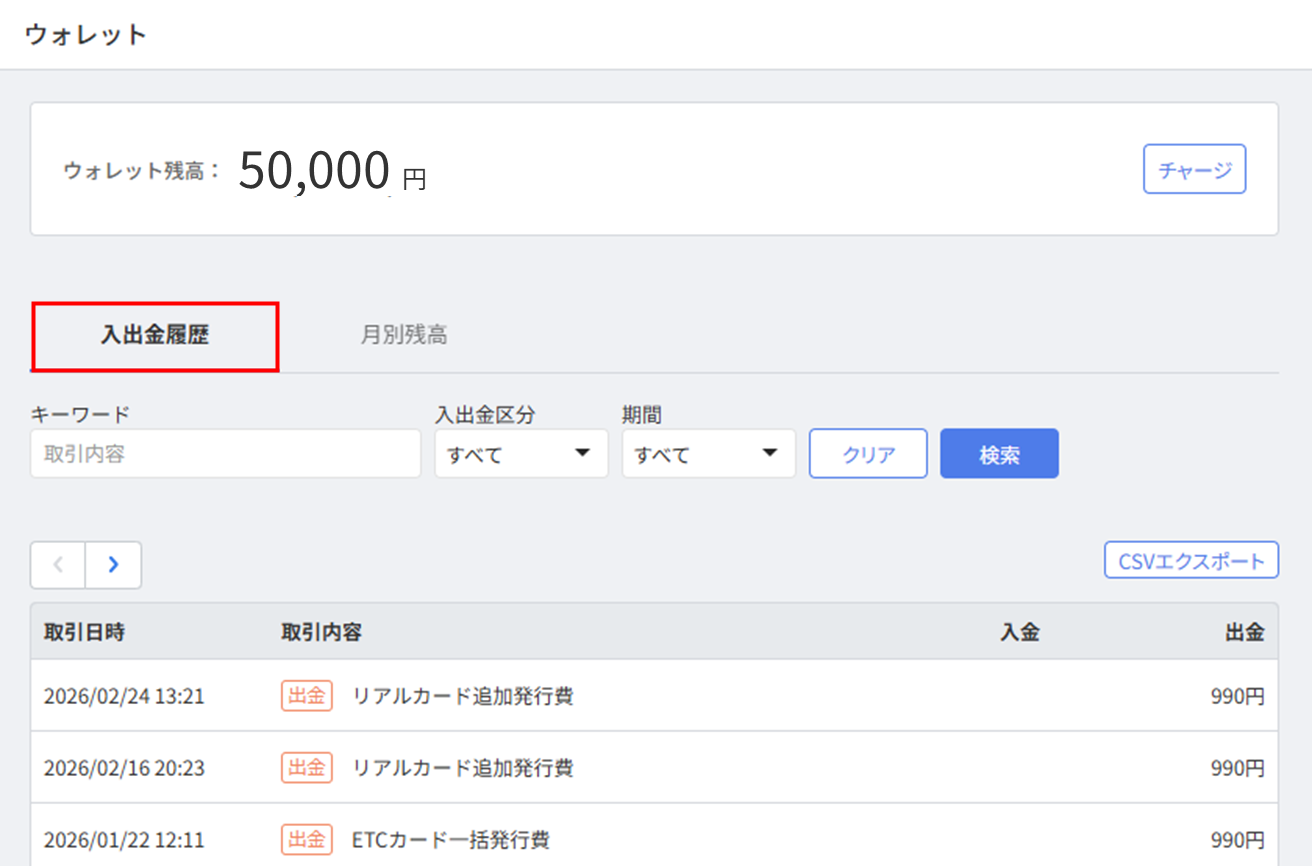
Task: Select the 出金 column header
Action: tap(1244, 632)
